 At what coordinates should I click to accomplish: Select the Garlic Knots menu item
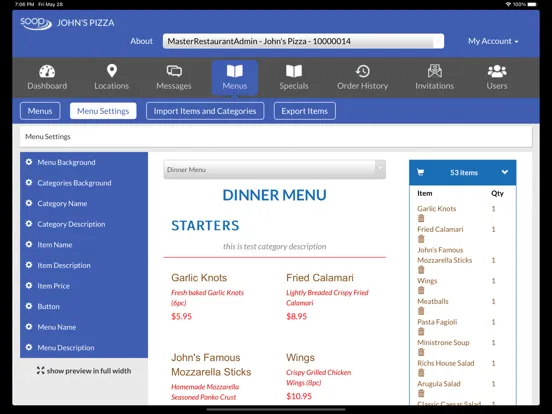[x=199, y=278]
